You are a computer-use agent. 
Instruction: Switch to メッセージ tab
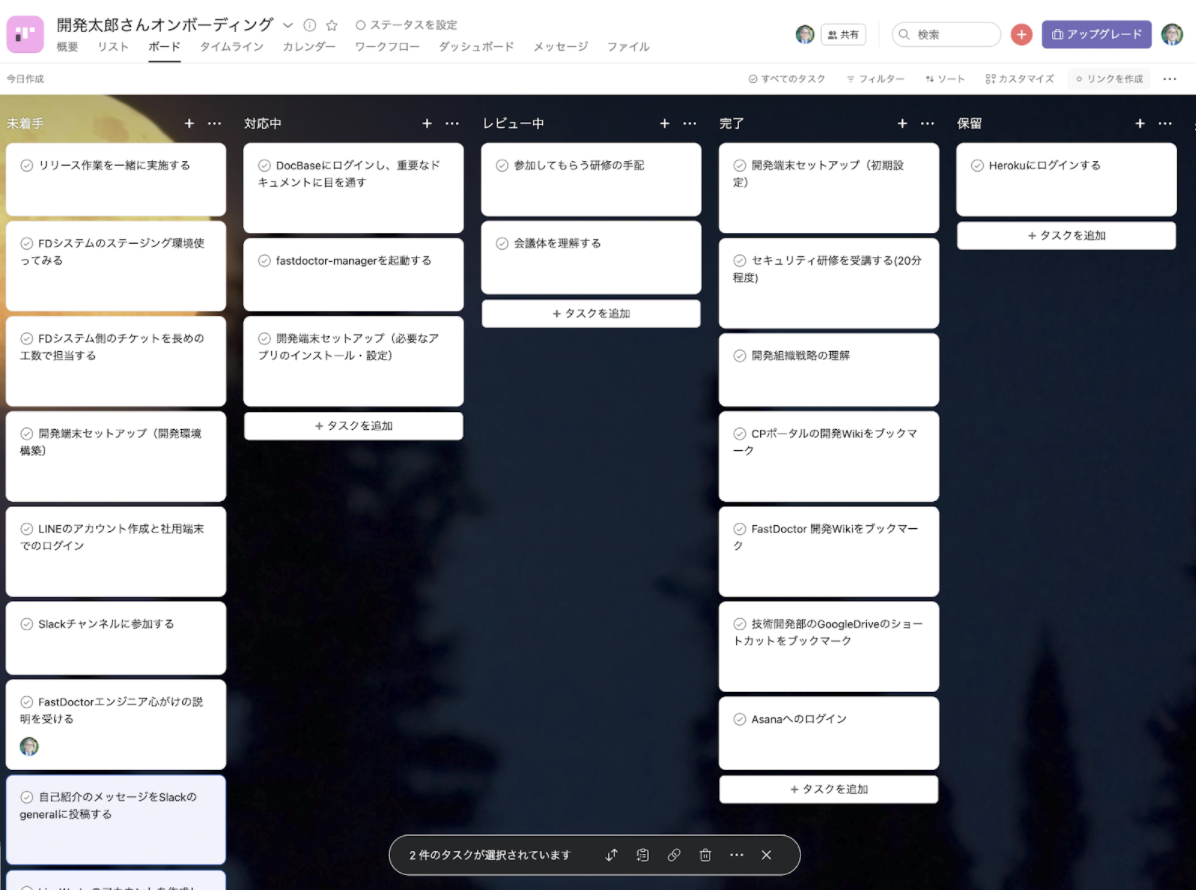[x=561, y=47]
